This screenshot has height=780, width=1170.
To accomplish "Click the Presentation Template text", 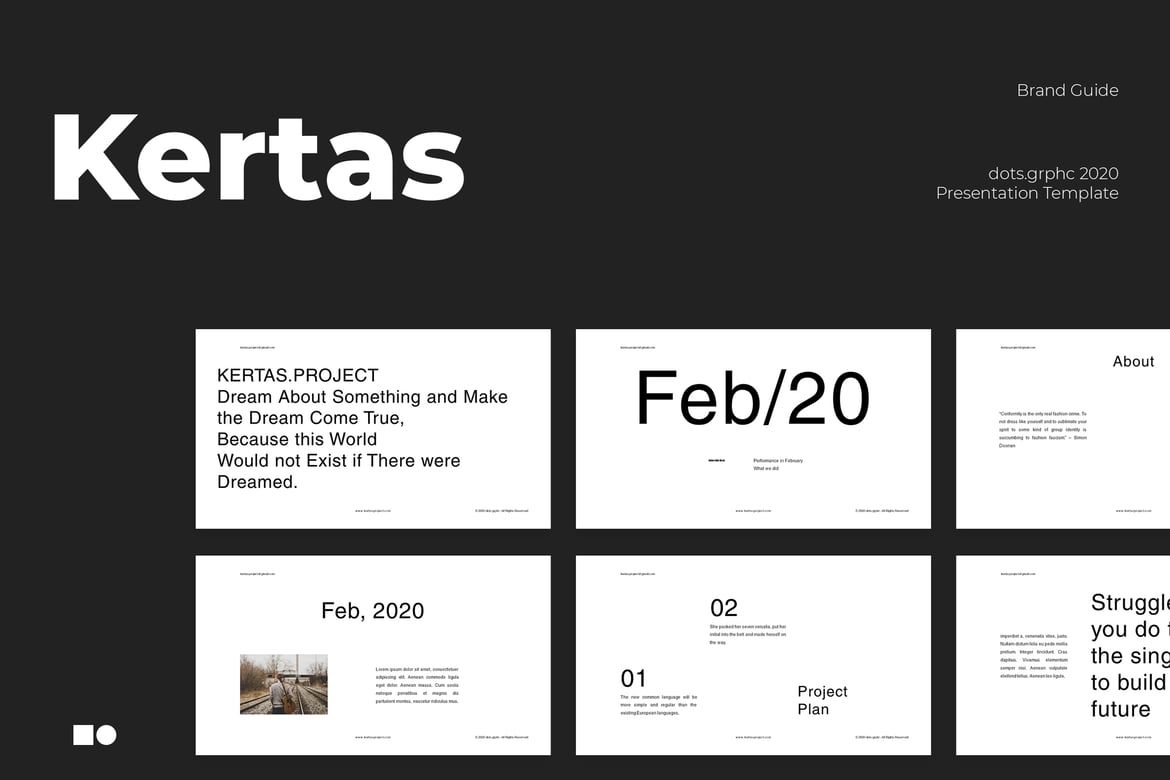I will click(x=1027, y=193).
